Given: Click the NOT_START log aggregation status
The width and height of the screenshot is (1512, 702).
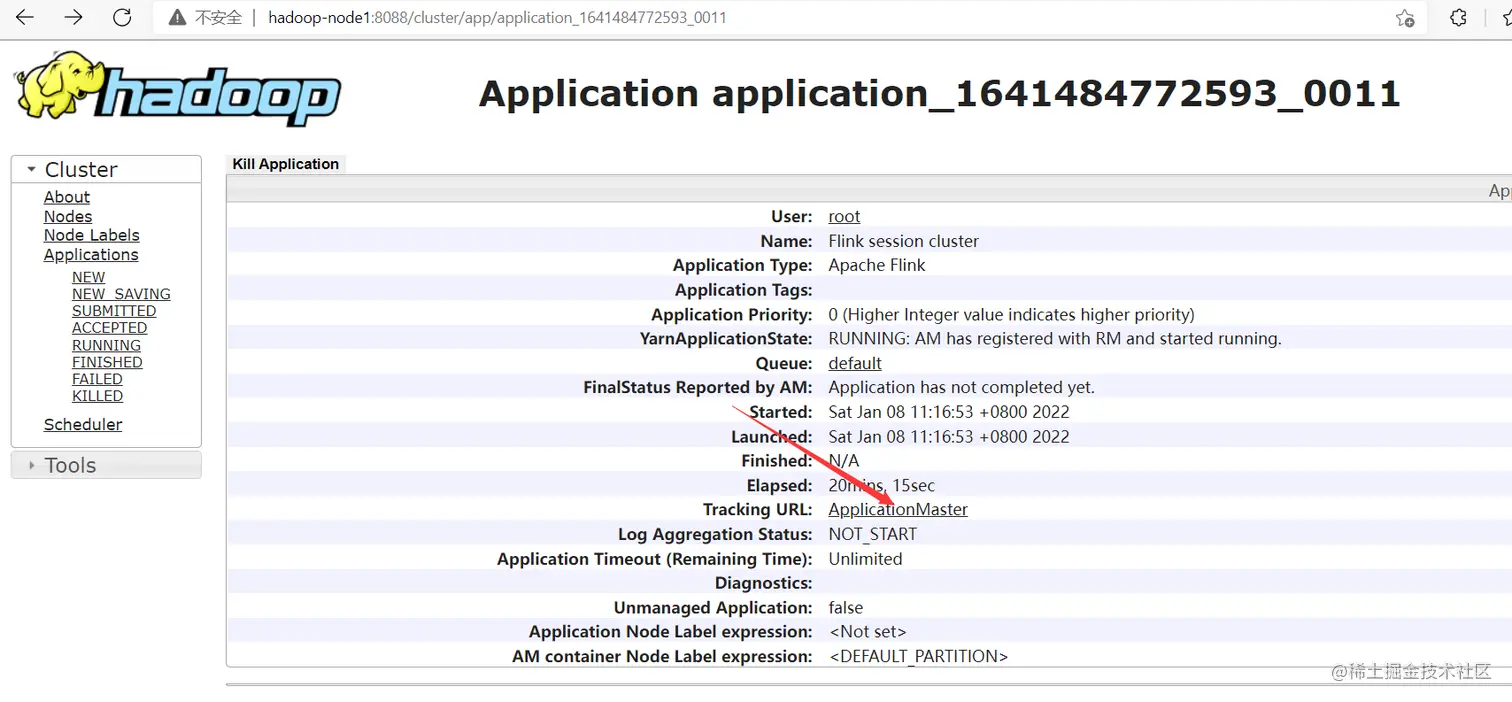Looking at the screenshot, I should [873, 534].
